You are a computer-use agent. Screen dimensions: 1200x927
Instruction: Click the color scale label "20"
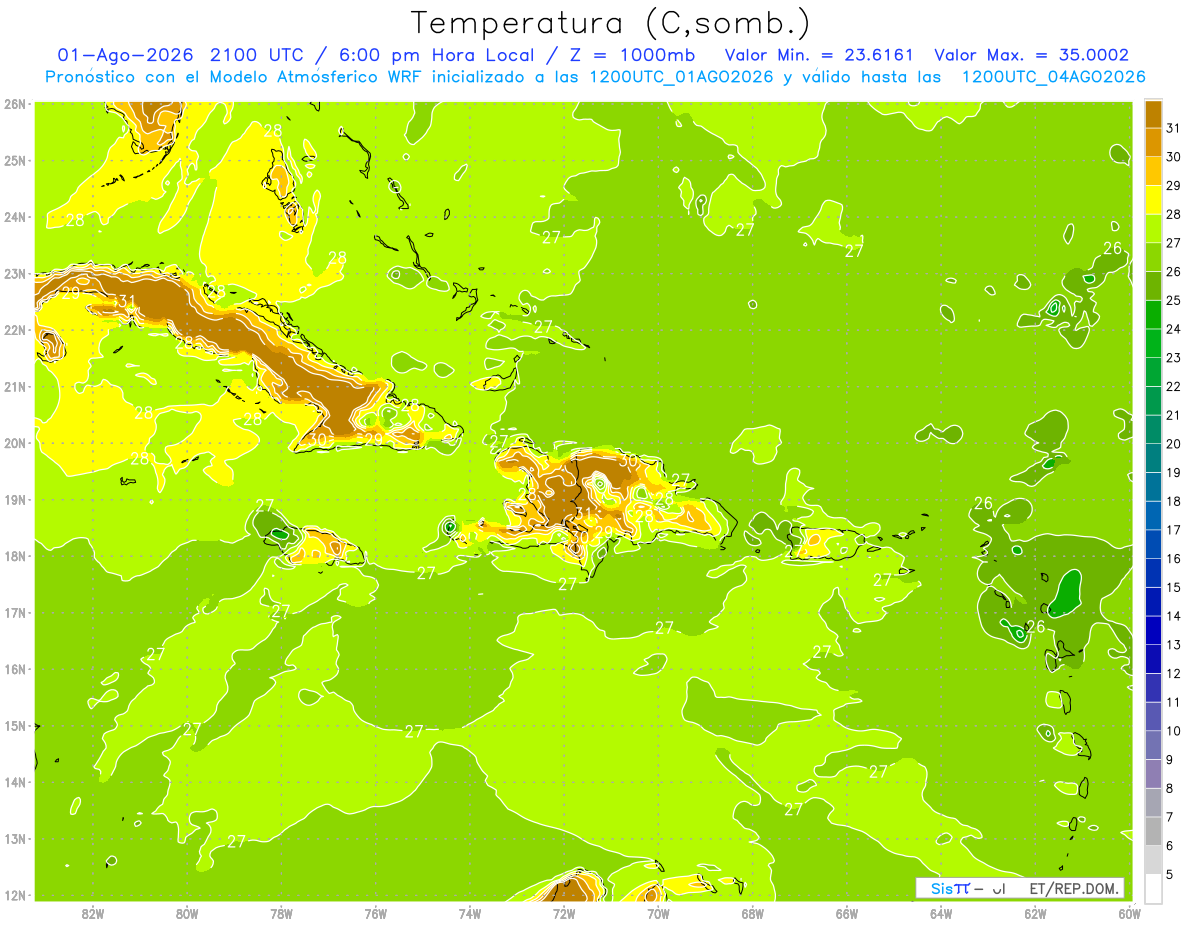(x=1173, y=444)
